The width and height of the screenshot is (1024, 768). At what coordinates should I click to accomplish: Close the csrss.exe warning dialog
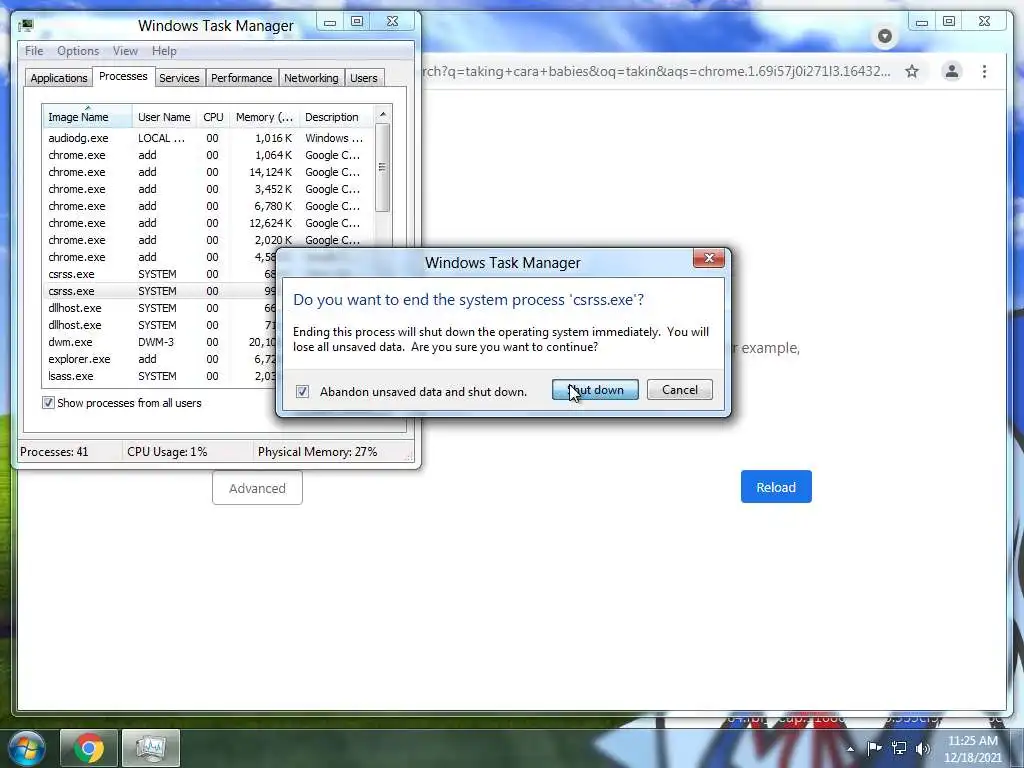pyautogui.click(x=709, y=258)
